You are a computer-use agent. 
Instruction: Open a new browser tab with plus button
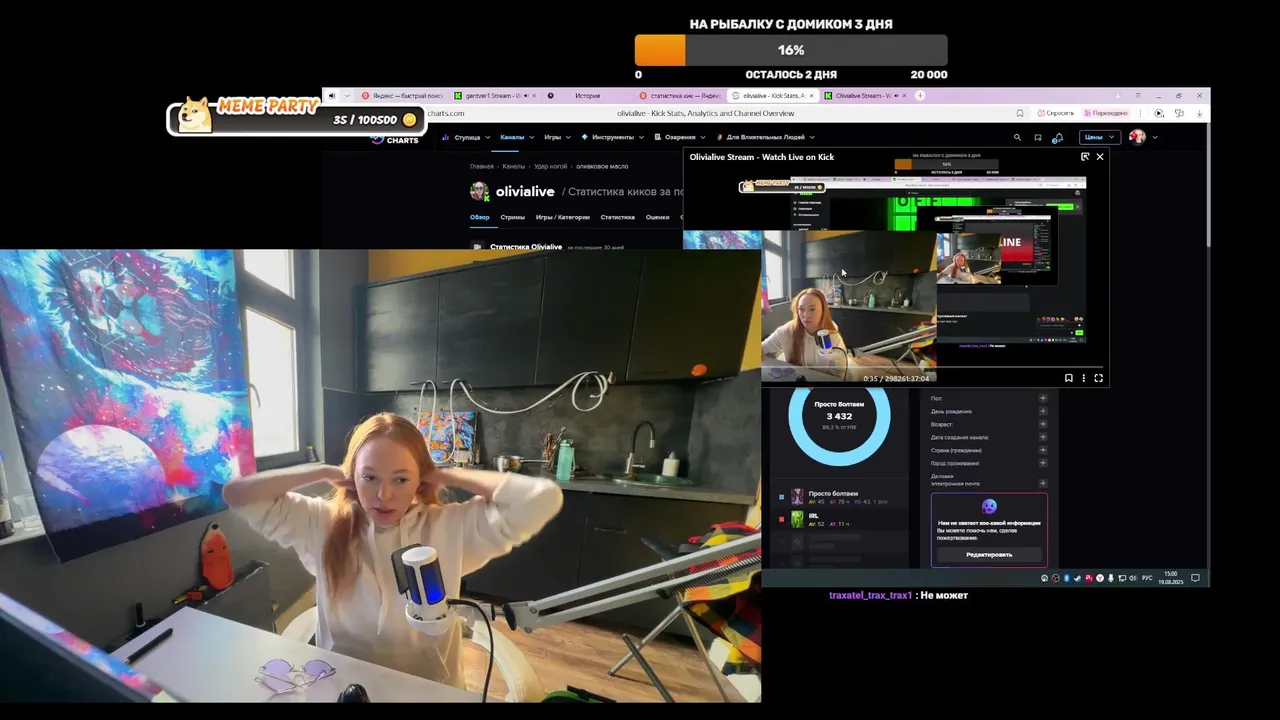920,96
